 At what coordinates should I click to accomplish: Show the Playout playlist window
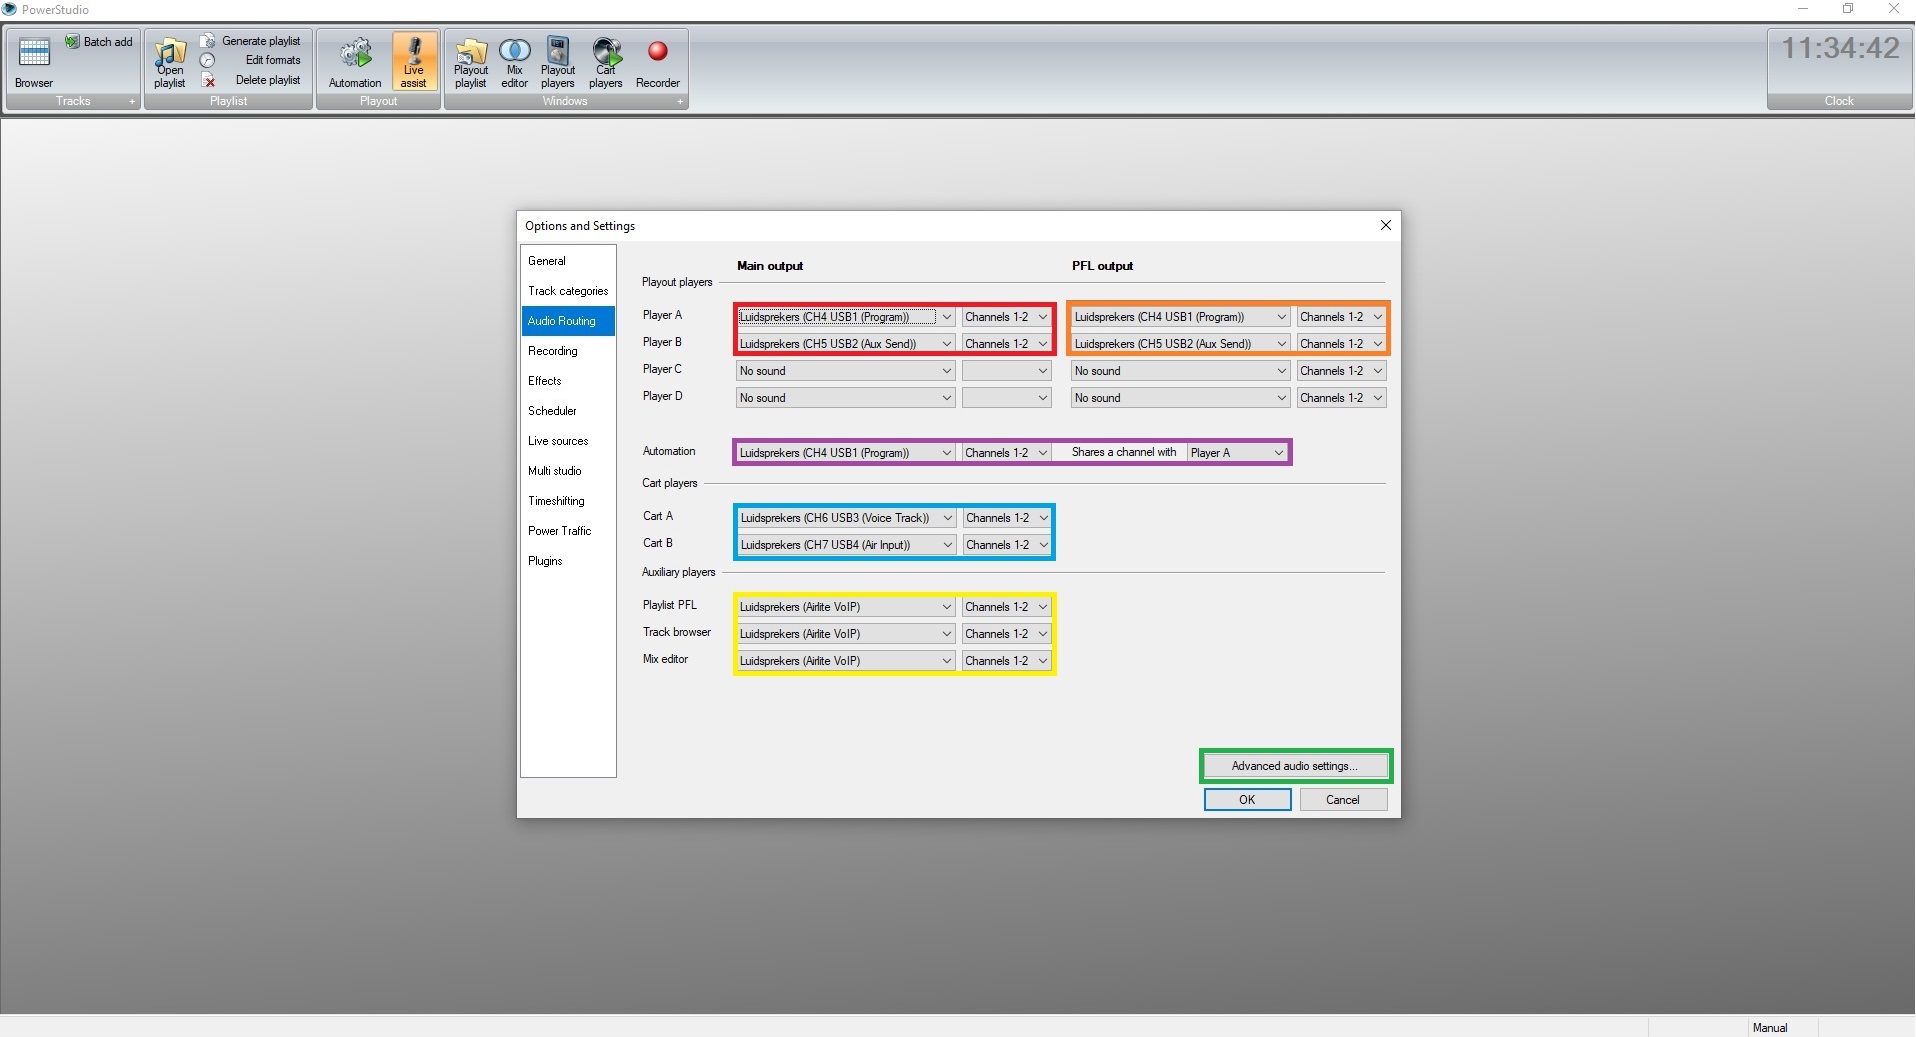471,62
